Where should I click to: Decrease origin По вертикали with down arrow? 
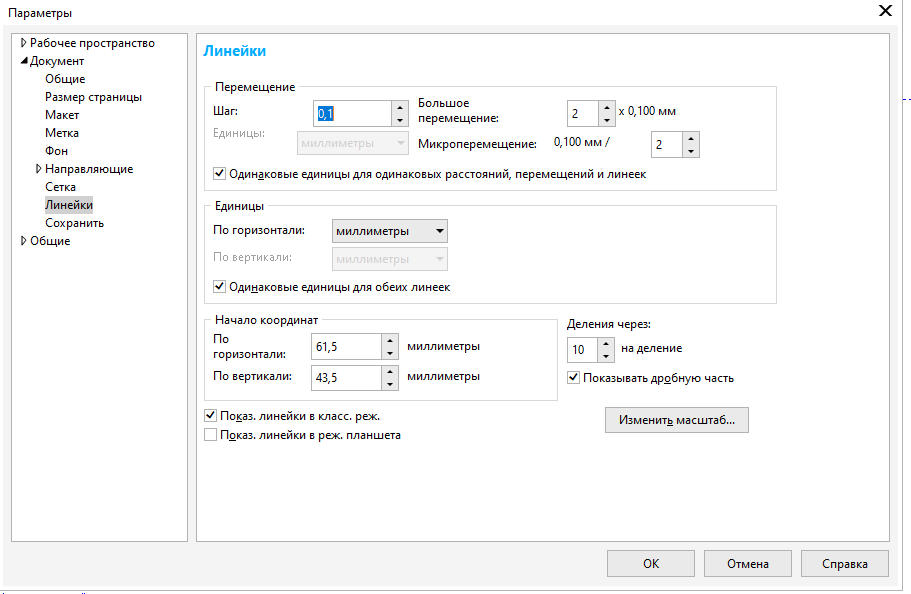390,384
